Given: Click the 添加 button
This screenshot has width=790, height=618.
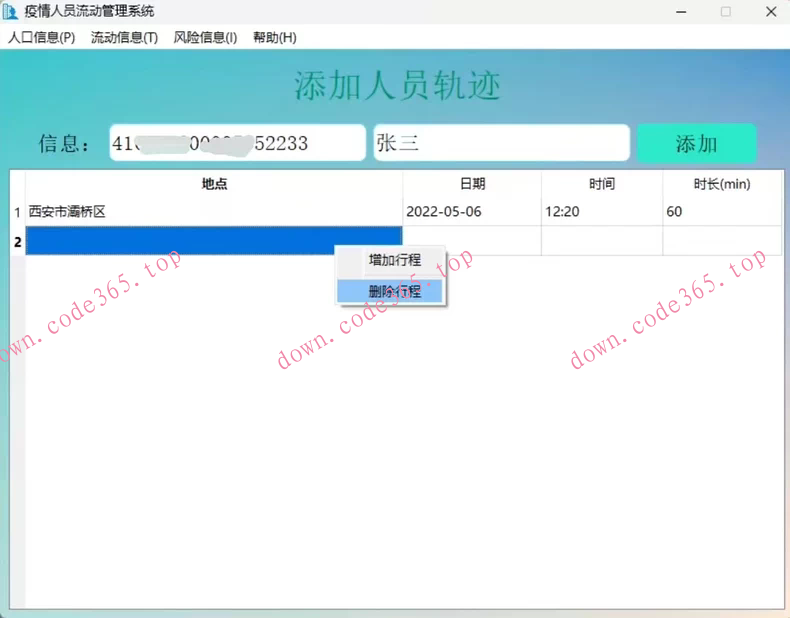Looking at the screenshot, I should coord(697,144).
